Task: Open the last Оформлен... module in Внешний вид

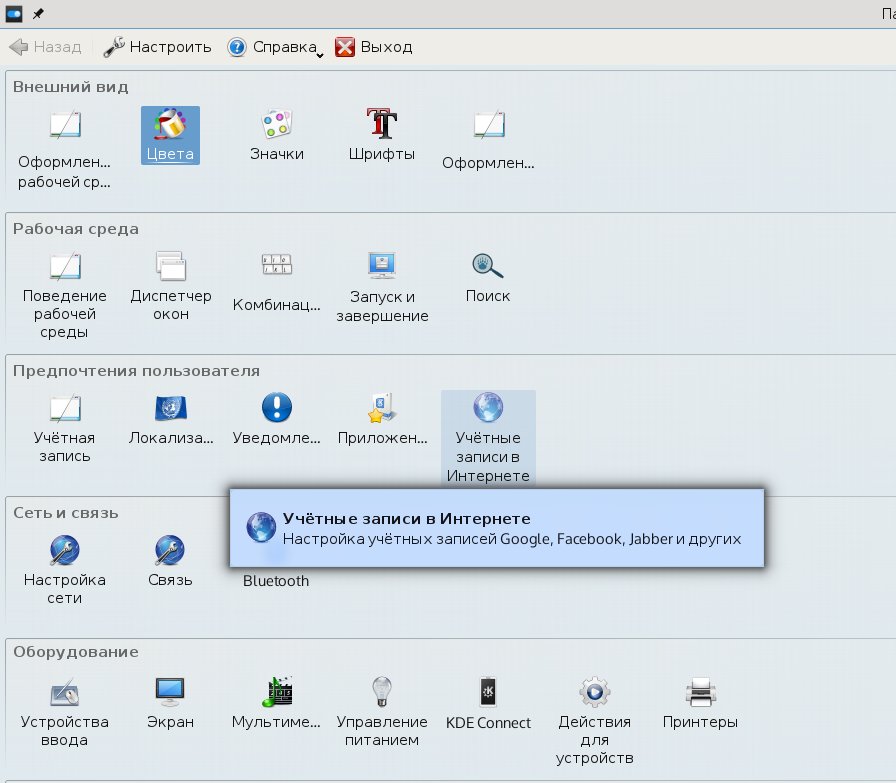Action: click(x=488, y=140)
